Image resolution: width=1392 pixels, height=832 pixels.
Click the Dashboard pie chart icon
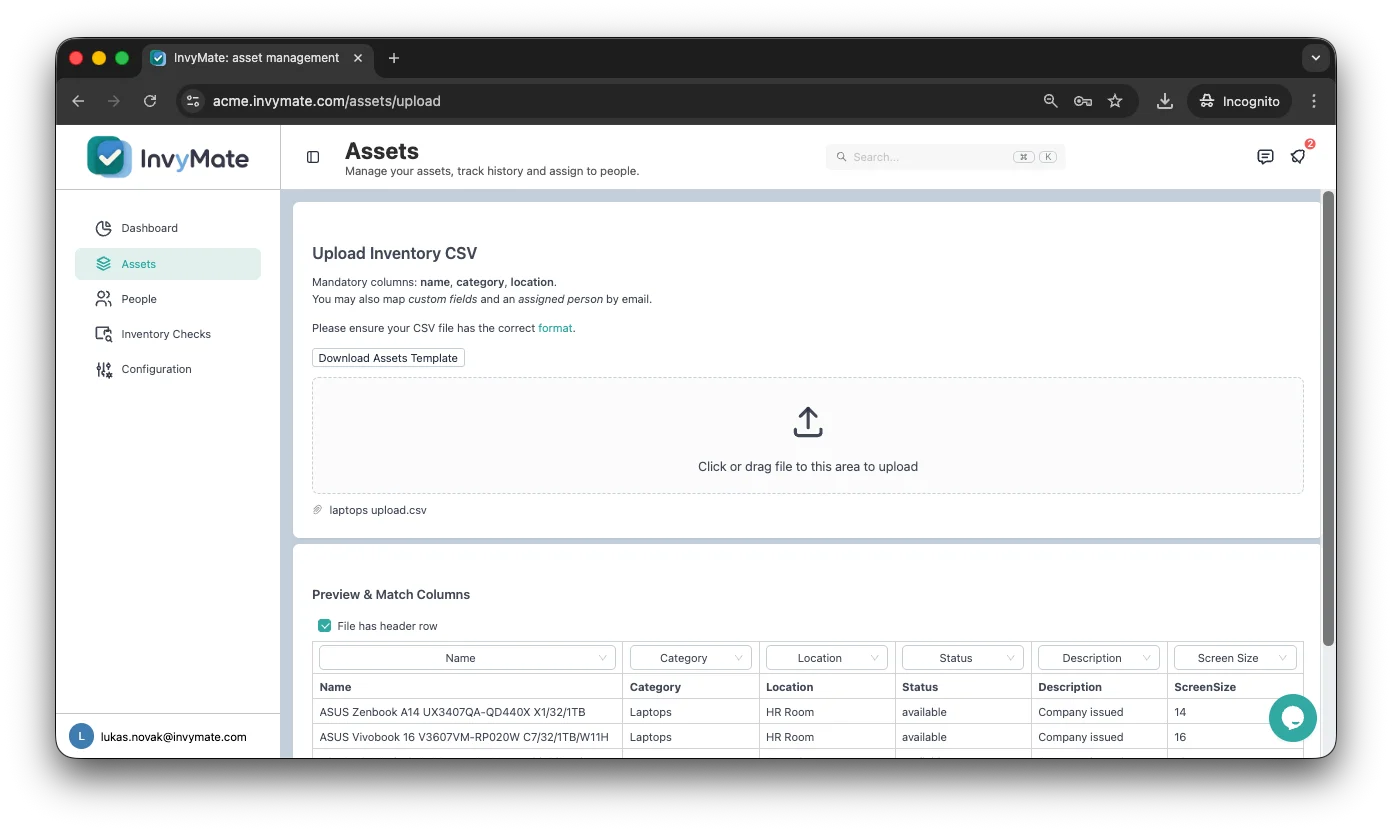click(104, 228)
